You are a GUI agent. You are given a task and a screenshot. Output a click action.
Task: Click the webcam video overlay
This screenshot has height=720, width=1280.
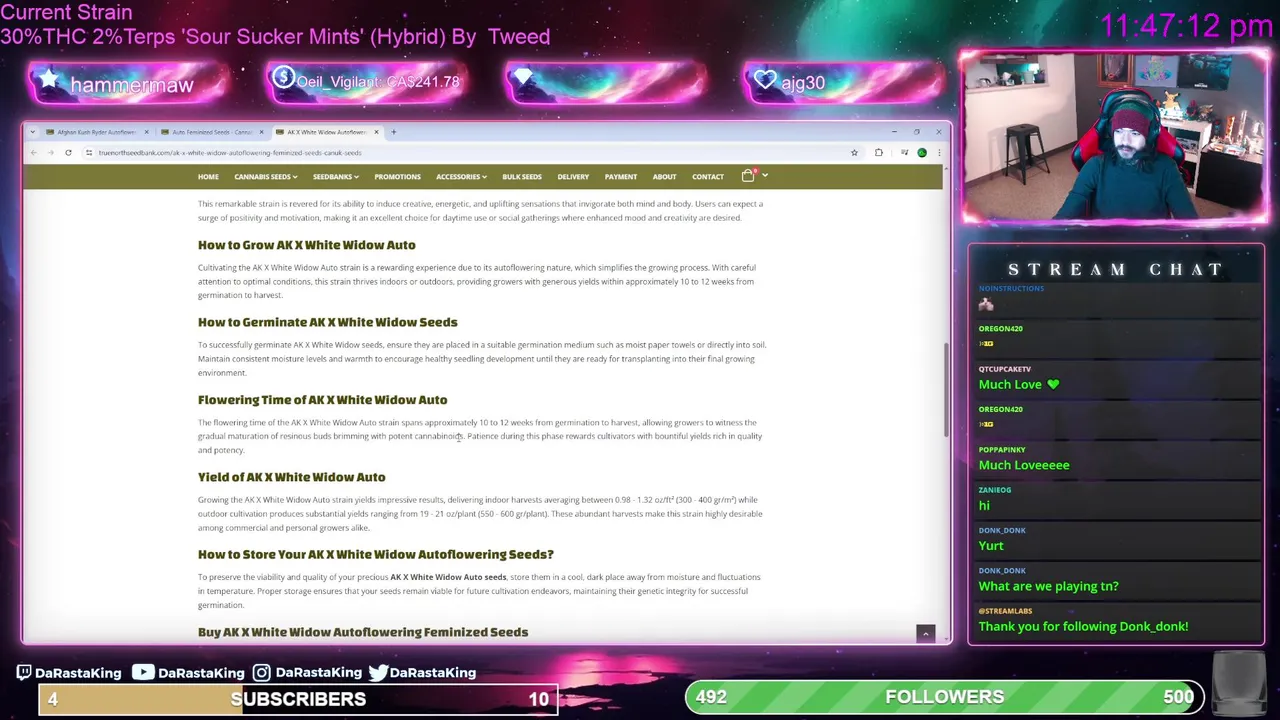tap(1114, 136)
